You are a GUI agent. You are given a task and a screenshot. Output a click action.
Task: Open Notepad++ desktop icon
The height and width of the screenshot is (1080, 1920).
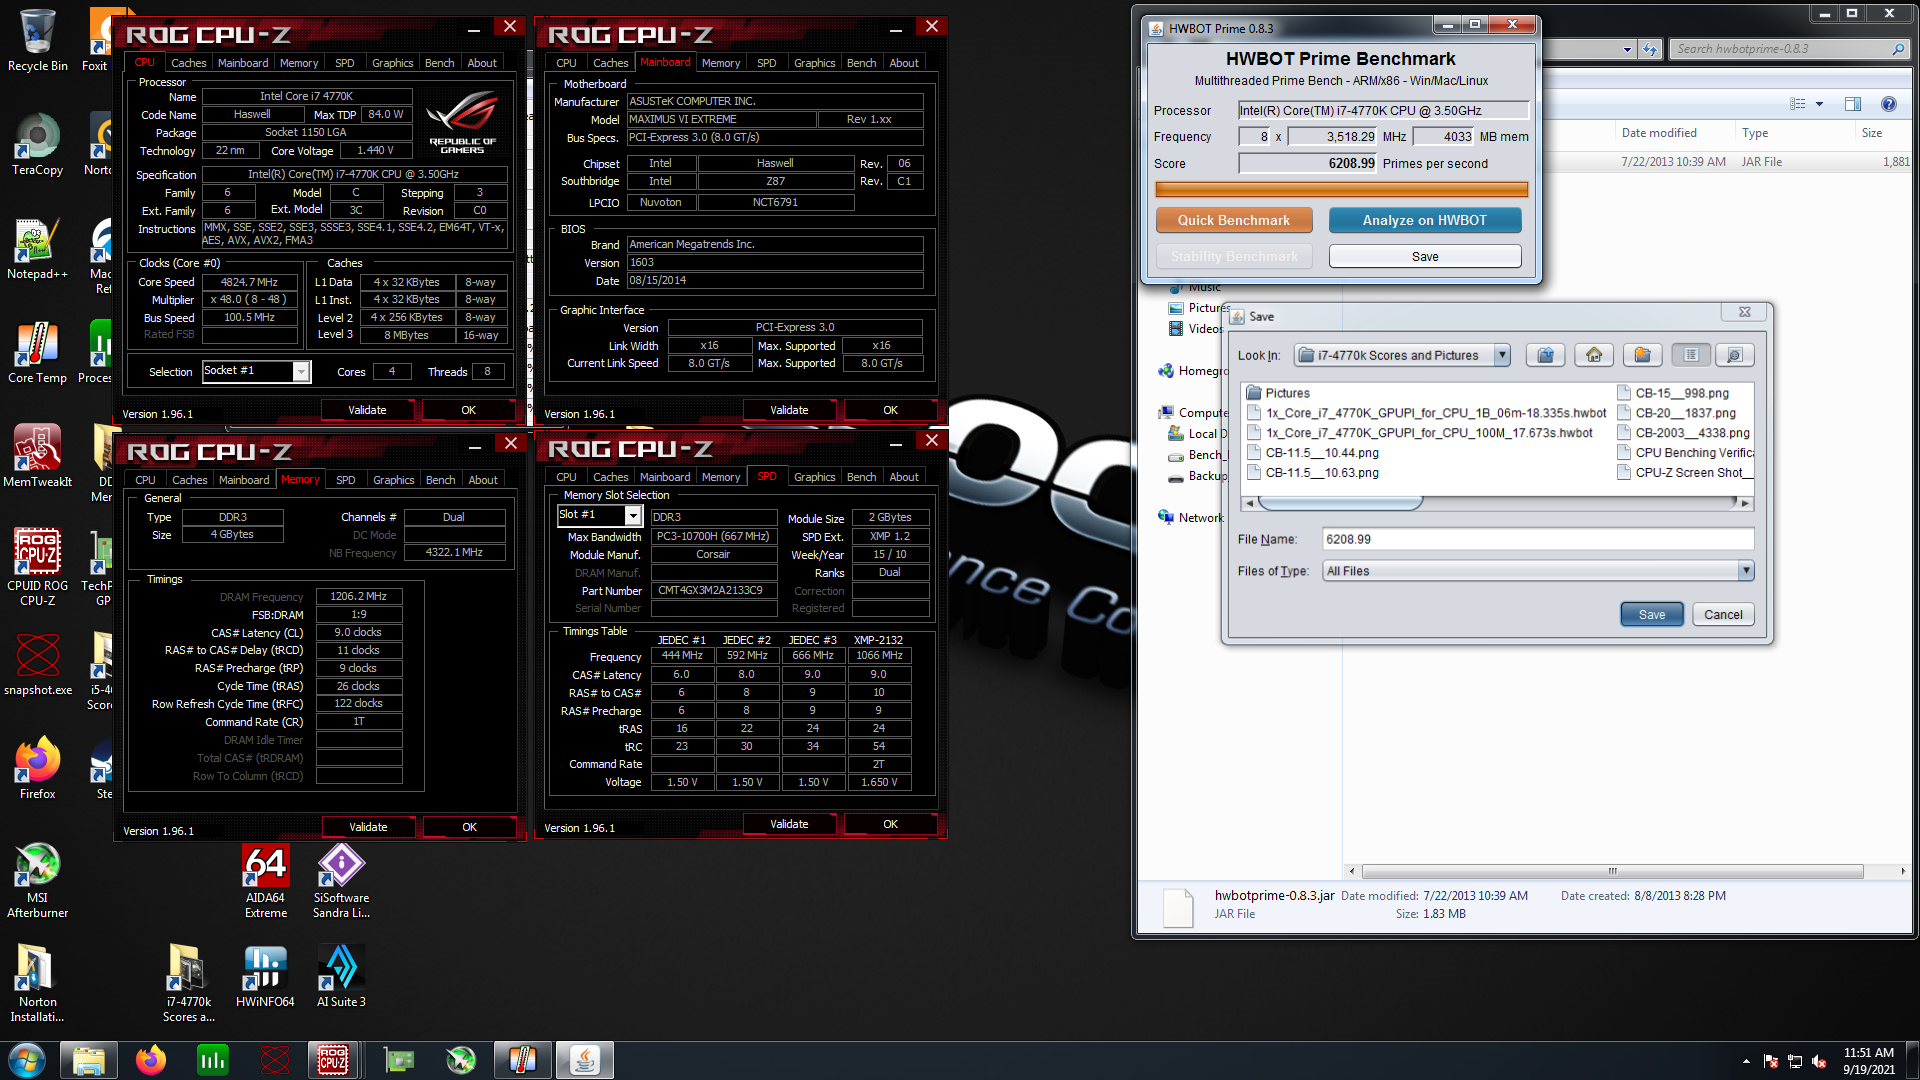pyautogui.click(x=37, y=249)
